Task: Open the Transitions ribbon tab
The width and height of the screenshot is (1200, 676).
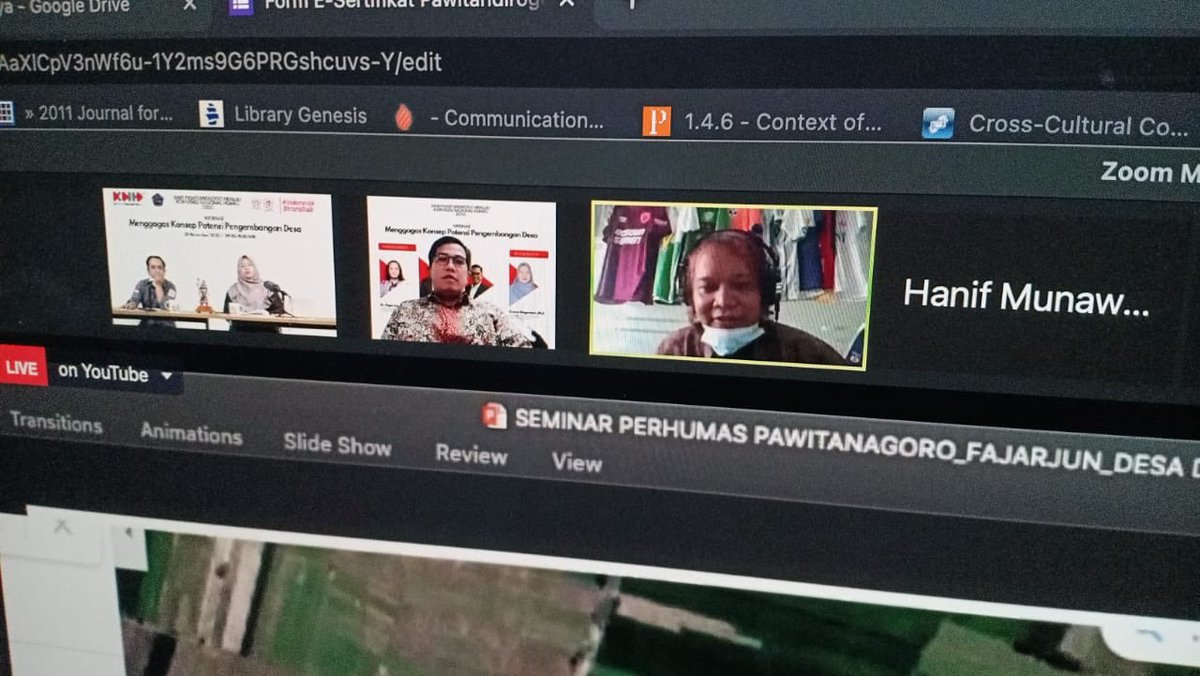Action: point(56,423)
